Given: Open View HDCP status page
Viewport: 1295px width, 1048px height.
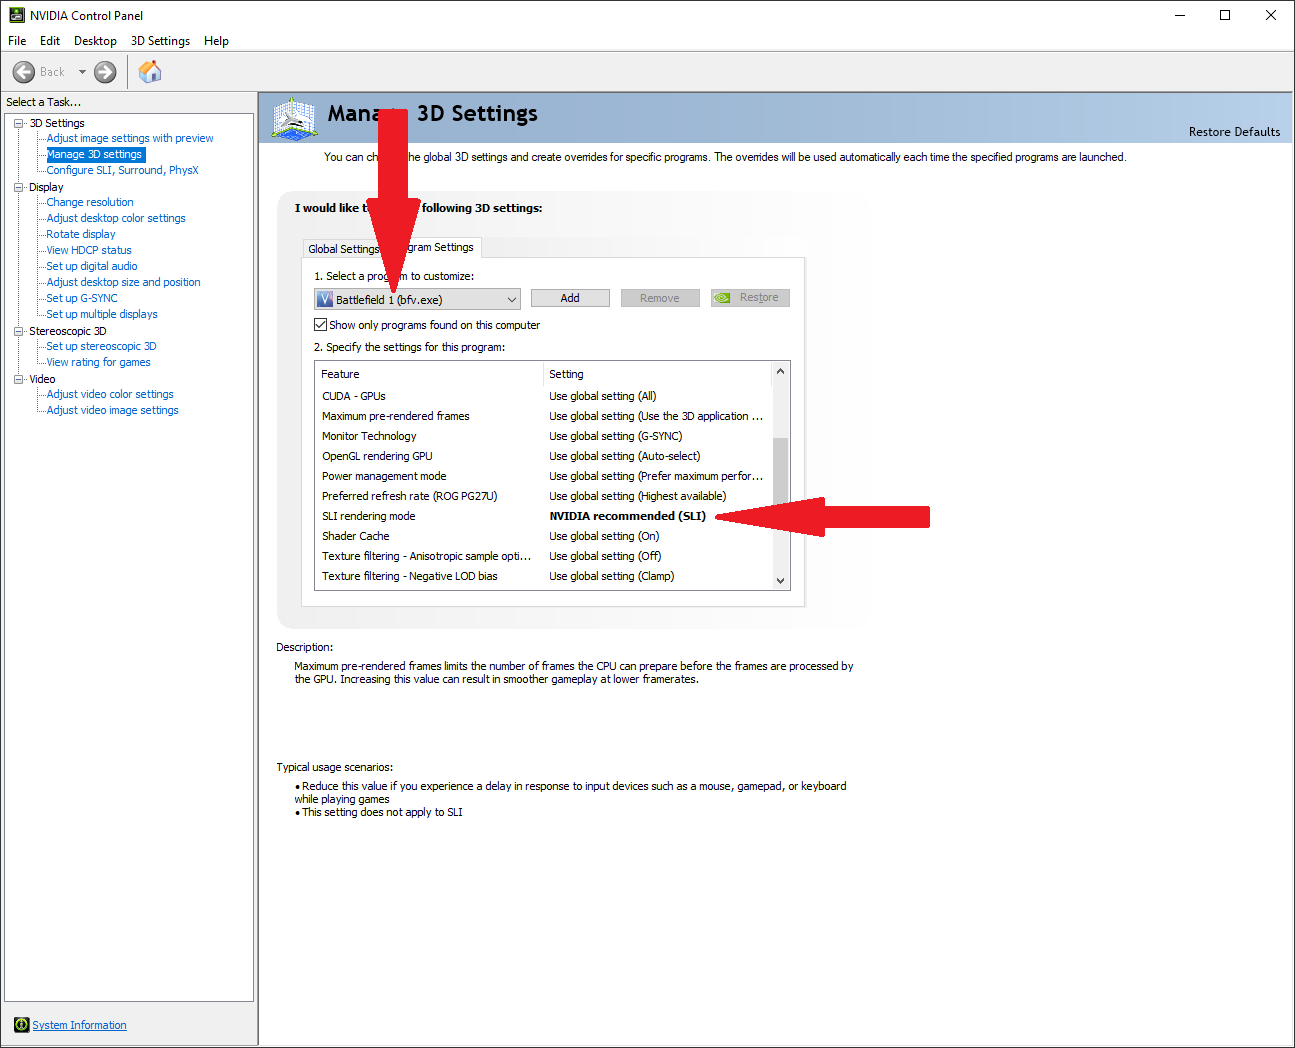Looking at the screenshot, I should (x=89, y=250).
